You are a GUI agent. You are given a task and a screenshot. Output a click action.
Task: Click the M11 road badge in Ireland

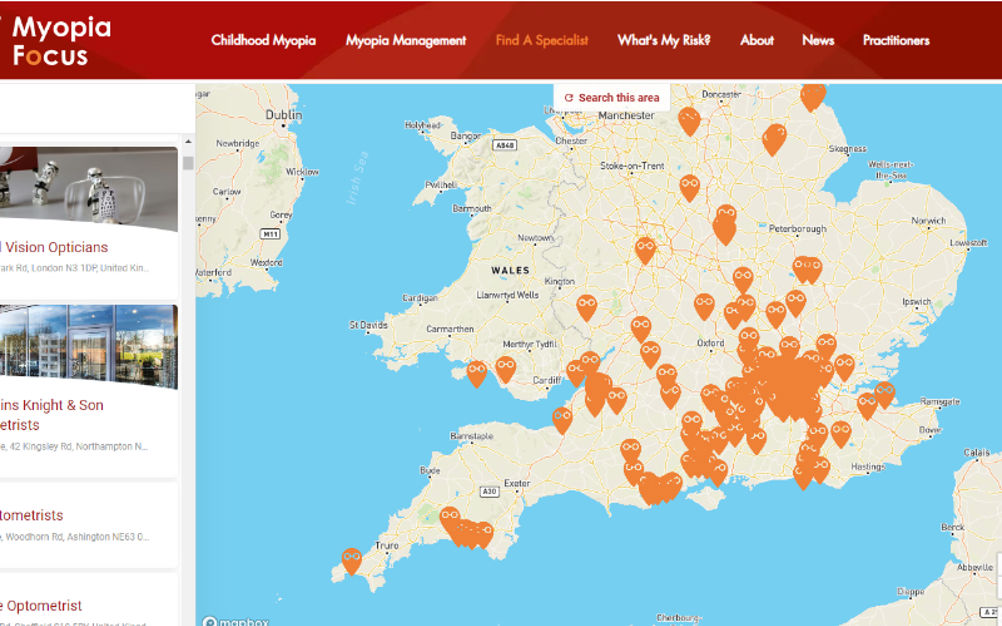[270, 234]
